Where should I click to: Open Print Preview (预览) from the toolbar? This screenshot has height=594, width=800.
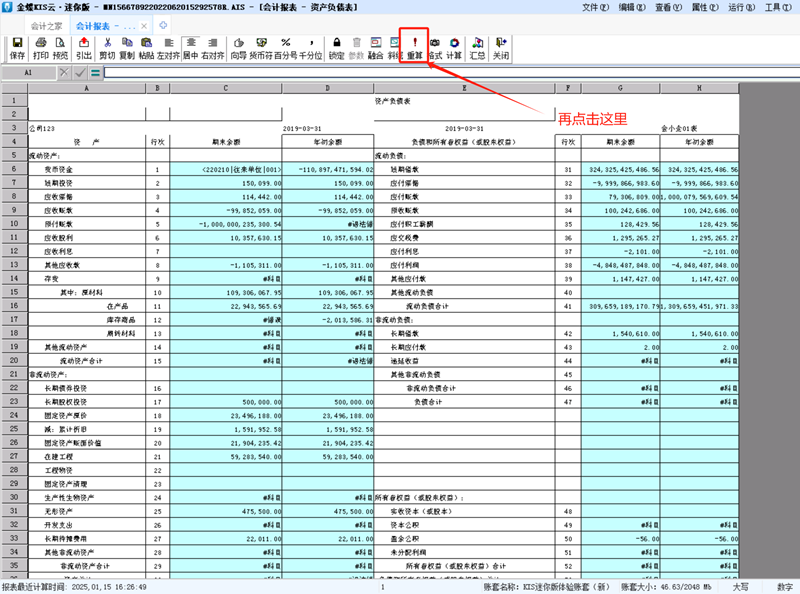tap(61, 49)
